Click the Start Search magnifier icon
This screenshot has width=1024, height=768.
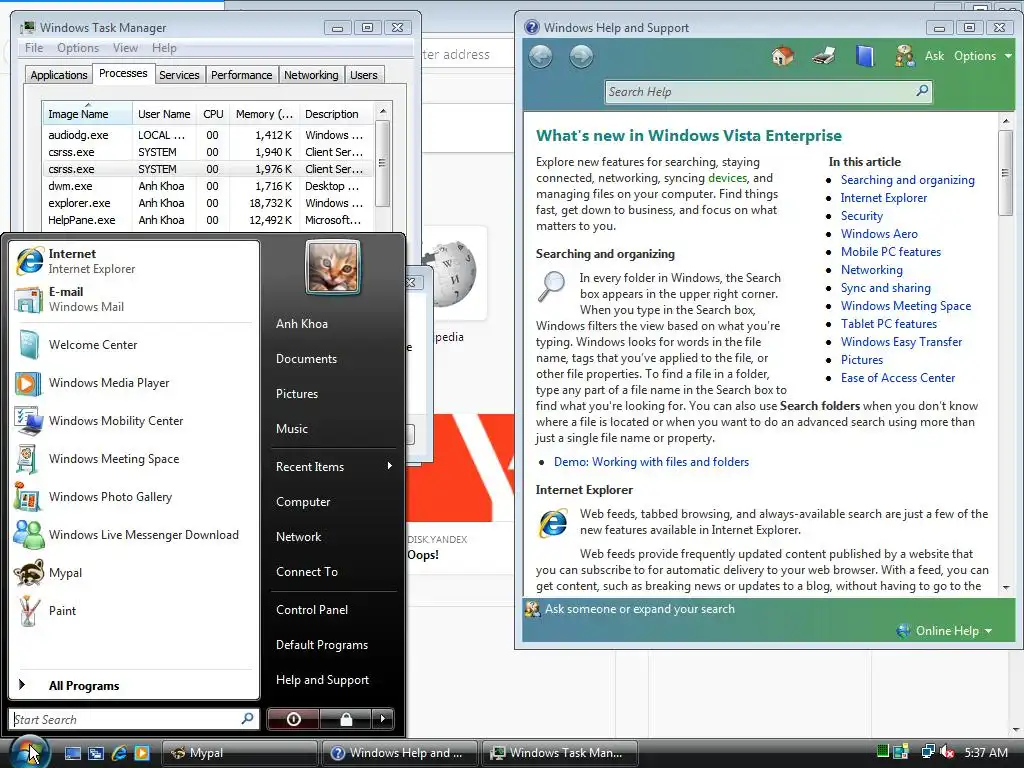(247, 718)
